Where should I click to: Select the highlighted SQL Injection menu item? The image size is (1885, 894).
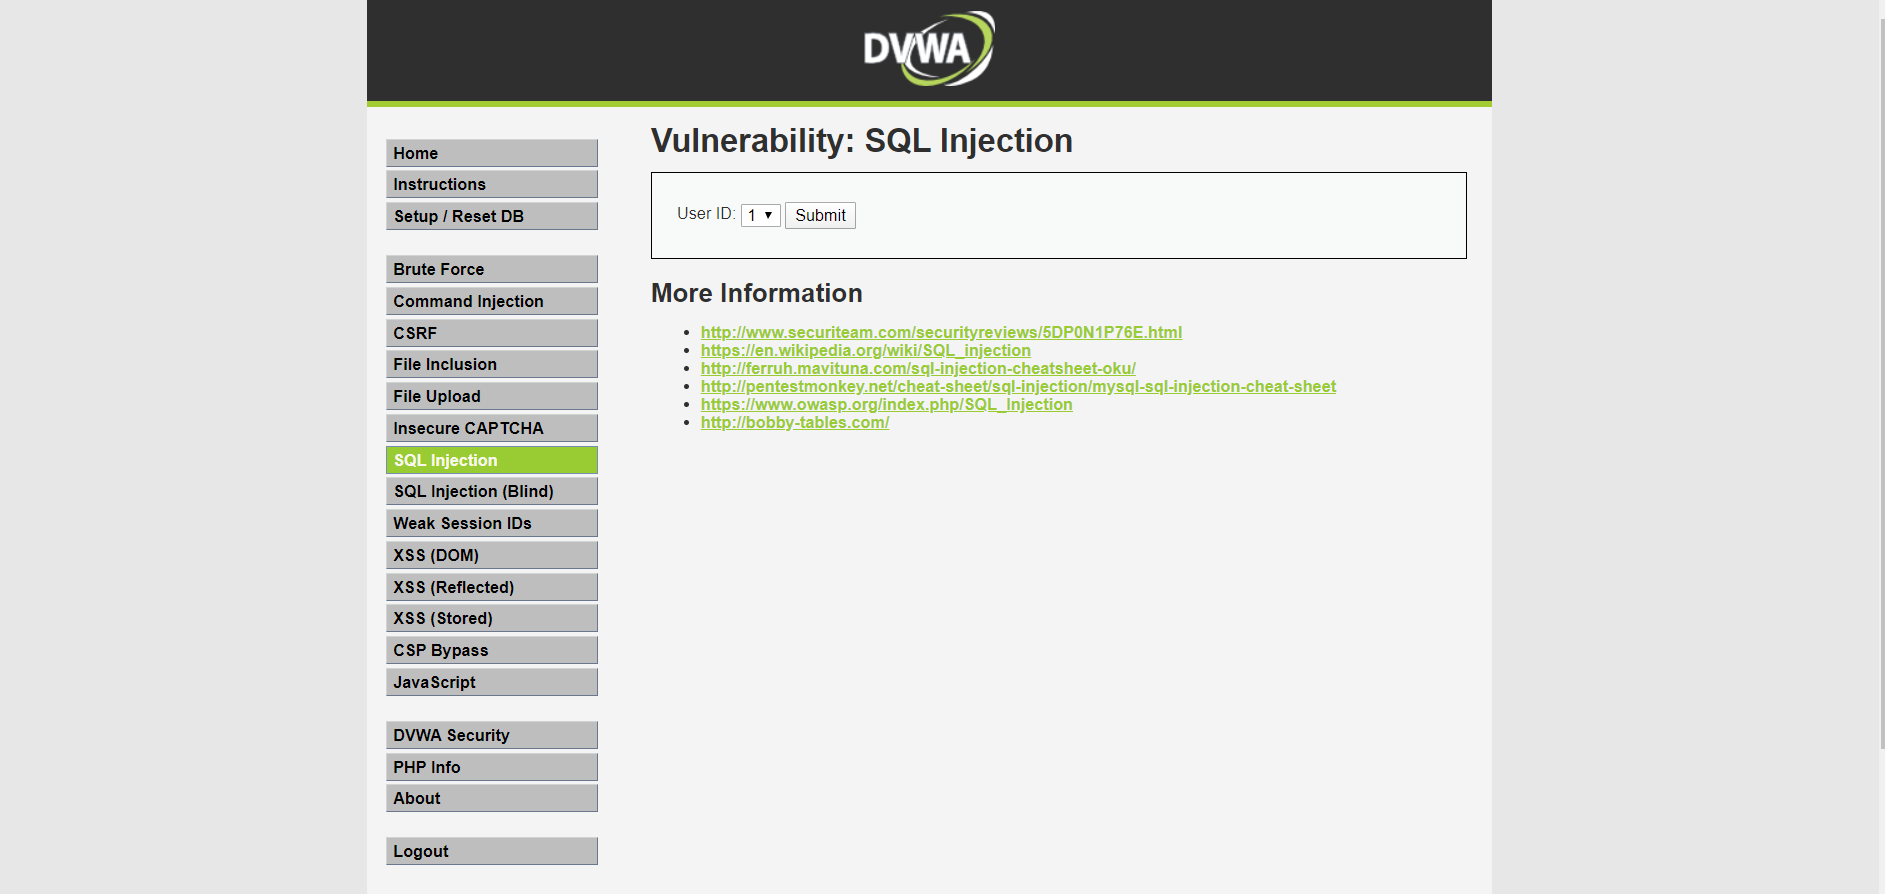pyautogui.click(x=492, y=460)
